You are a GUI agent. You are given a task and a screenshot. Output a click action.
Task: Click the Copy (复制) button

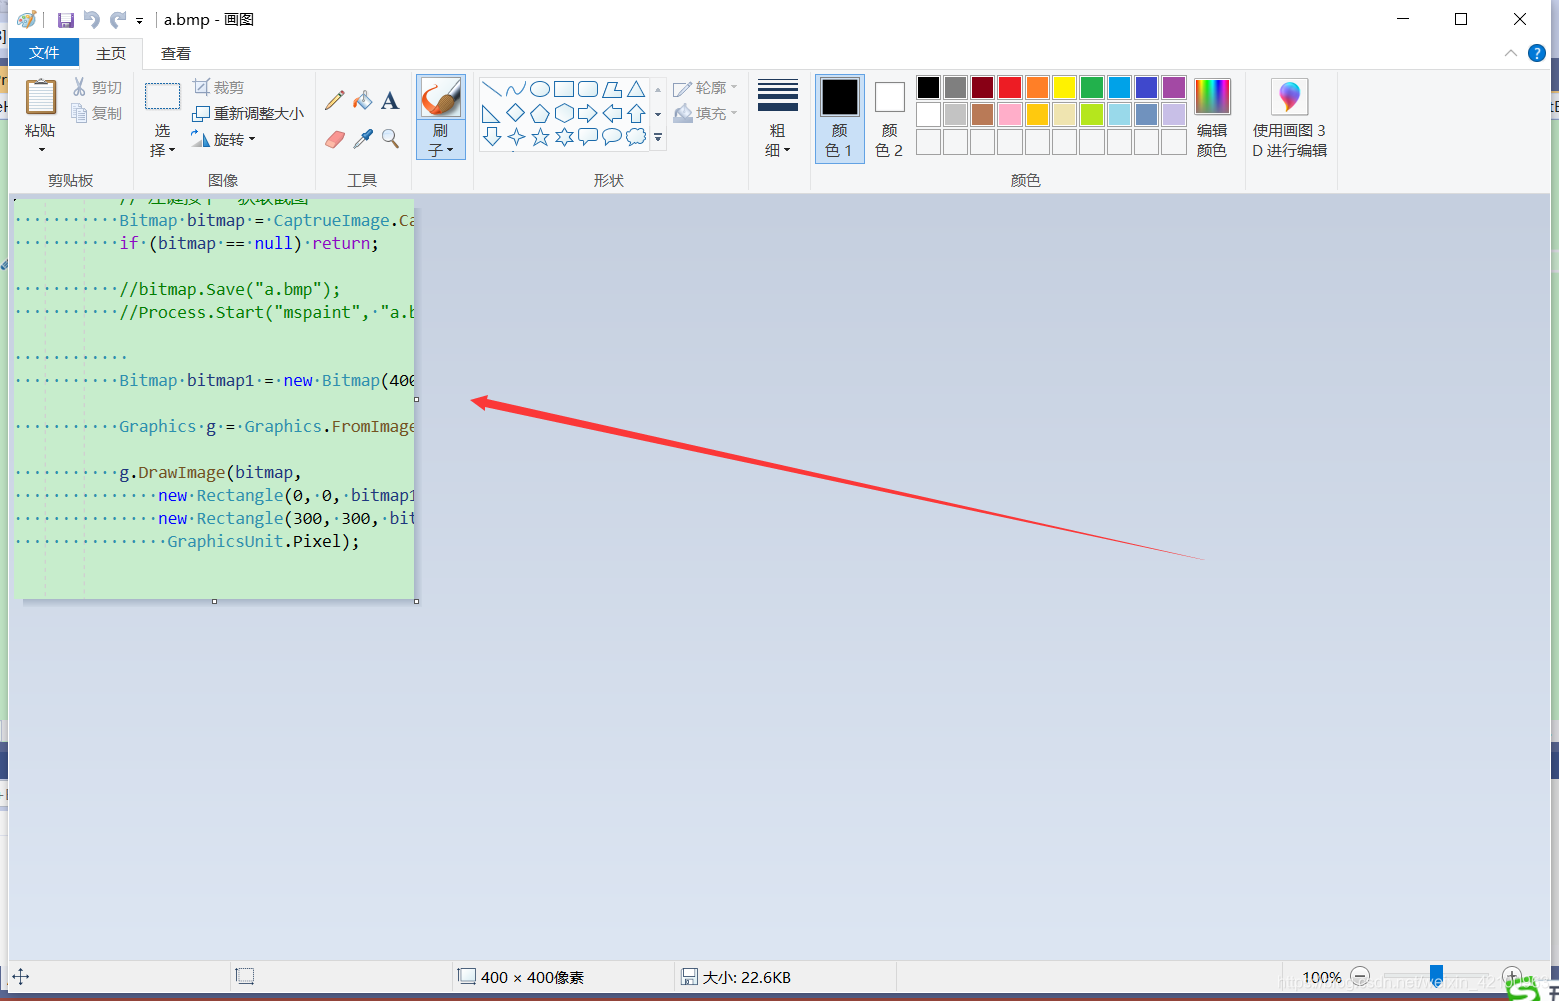coord(97,114)
